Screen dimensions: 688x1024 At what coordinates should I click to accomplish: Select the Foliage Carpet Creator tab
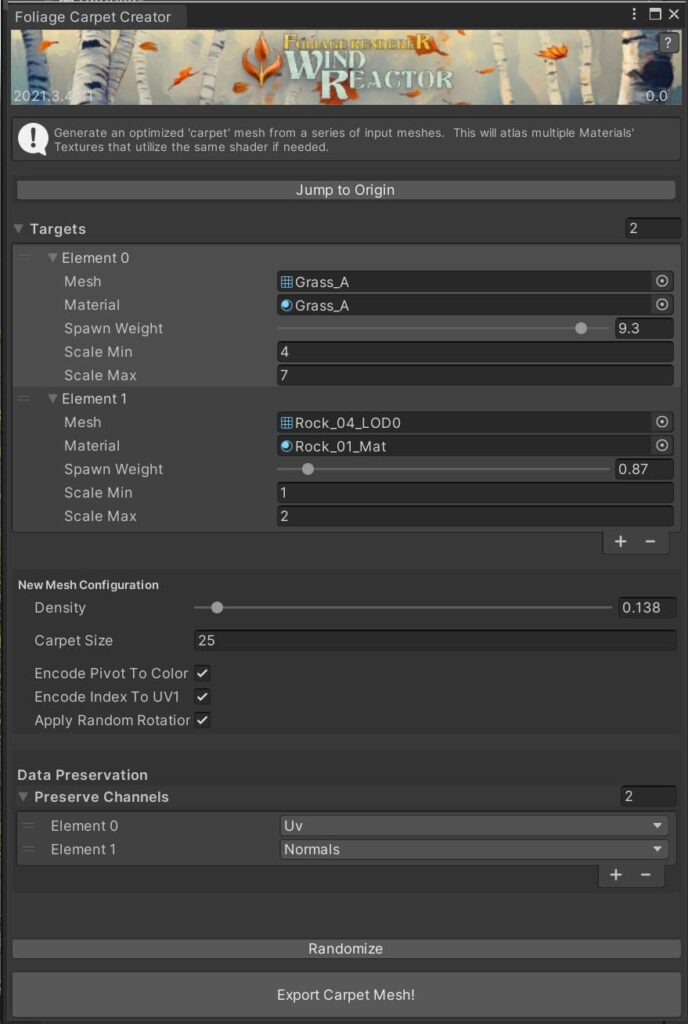92,17
